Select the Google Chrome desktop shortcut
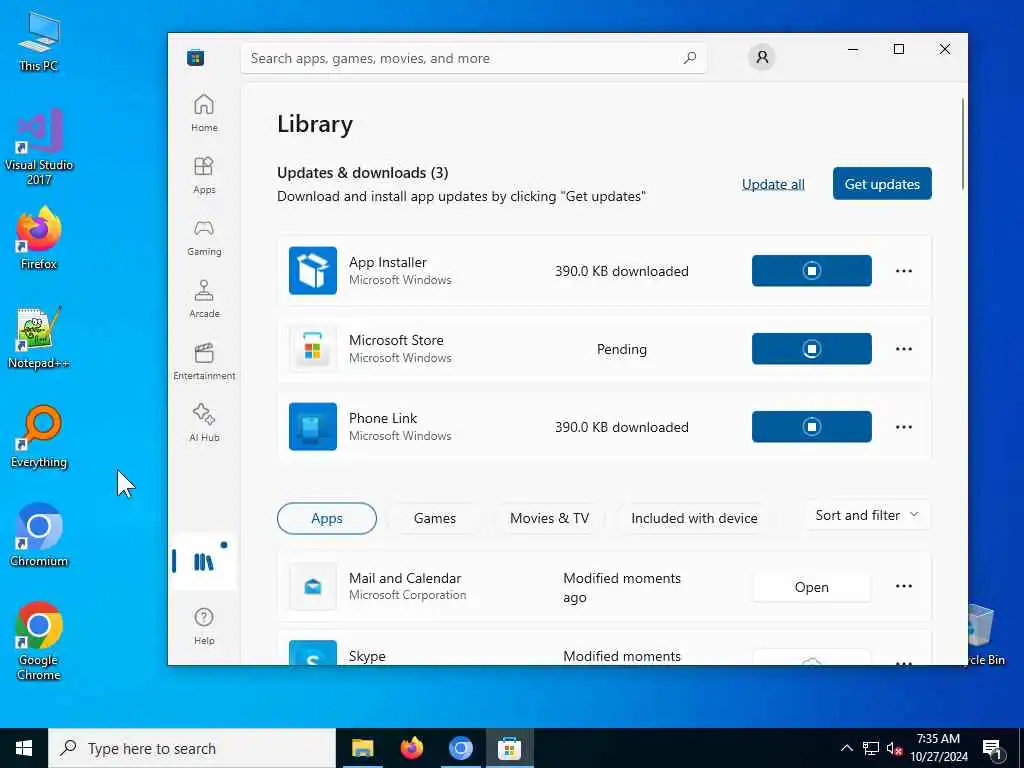Viewport: 1024px width, 768px height. 39,641
